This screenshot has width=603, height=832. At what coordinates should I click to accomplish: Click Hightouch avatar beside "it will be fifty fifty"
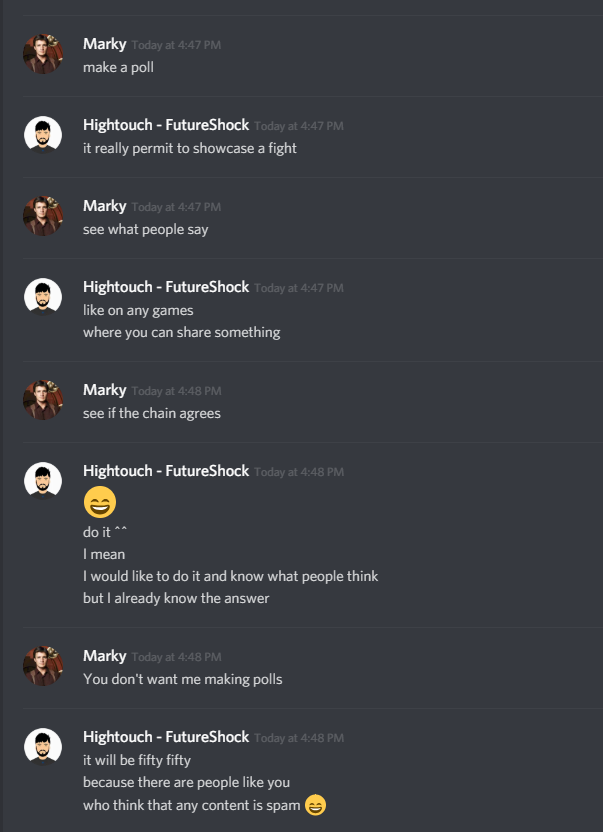click(x=43, y=747)
